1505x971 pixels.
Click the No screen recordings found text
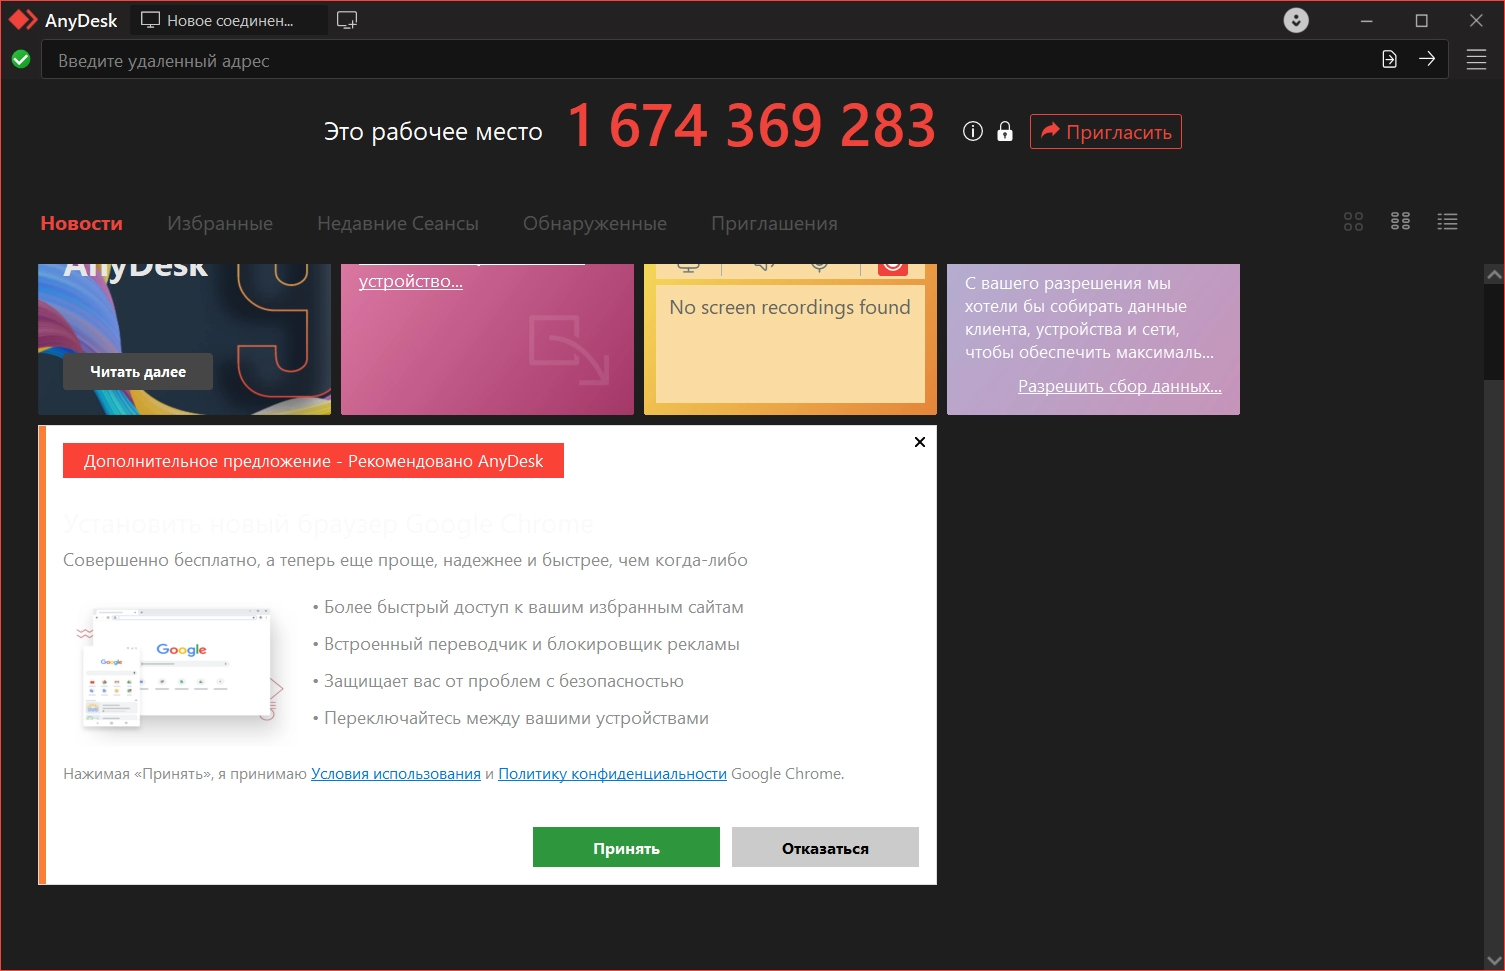coord(790,307)
